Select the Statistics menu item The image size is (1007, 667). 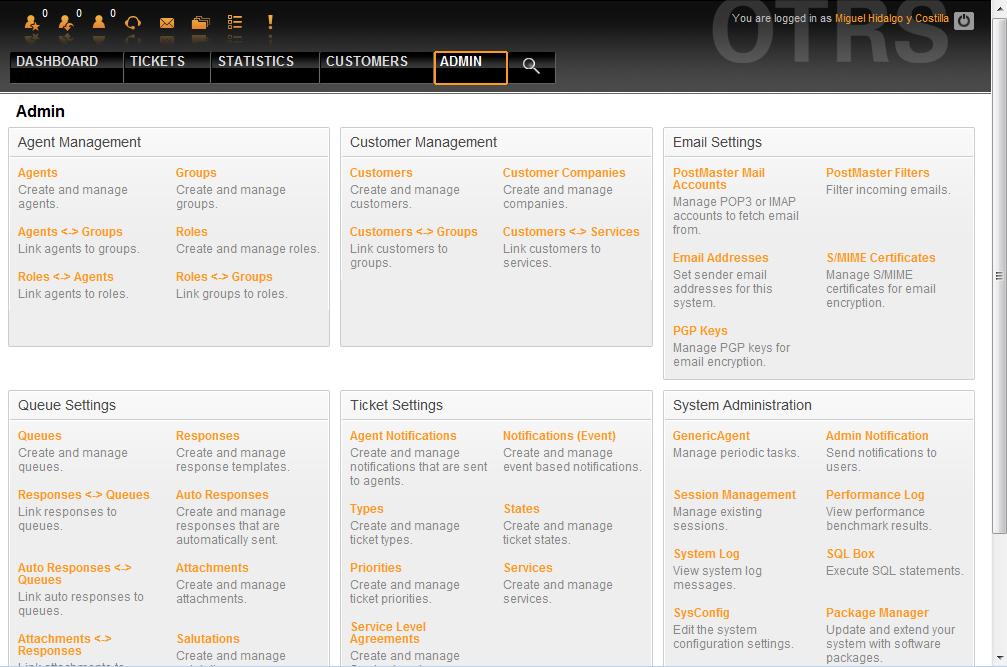coord(256,62)
